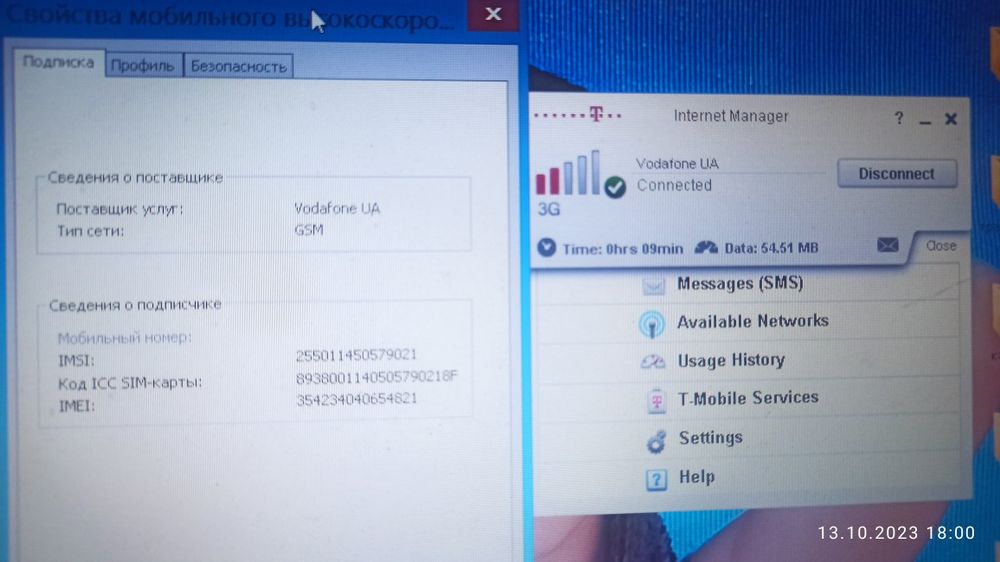Collapse the menu with Close tab

click(941, 246)
